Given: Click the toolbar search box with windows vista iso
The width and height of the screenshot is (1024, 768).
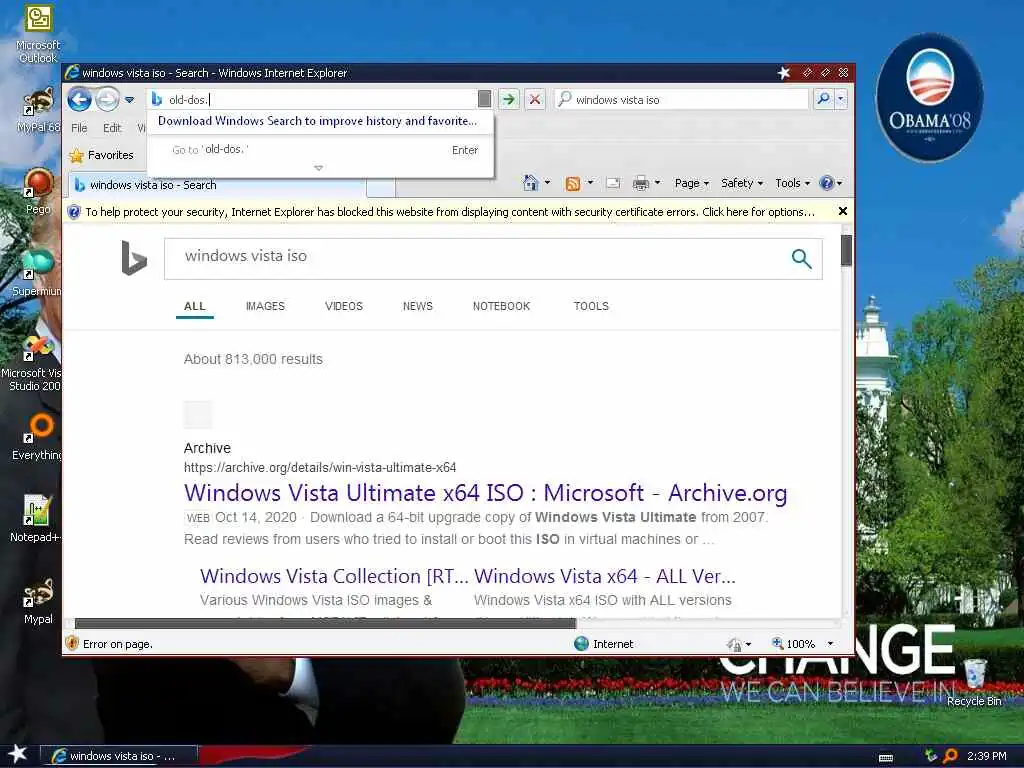Looking at the screenshot, I should click(681, 99).
